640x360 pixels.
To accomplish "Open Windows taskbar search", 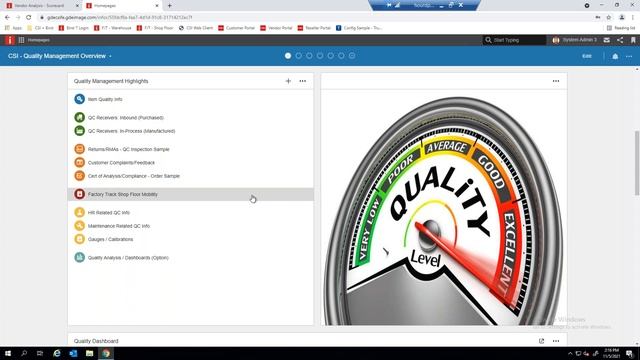I will [x=24, y=353].
